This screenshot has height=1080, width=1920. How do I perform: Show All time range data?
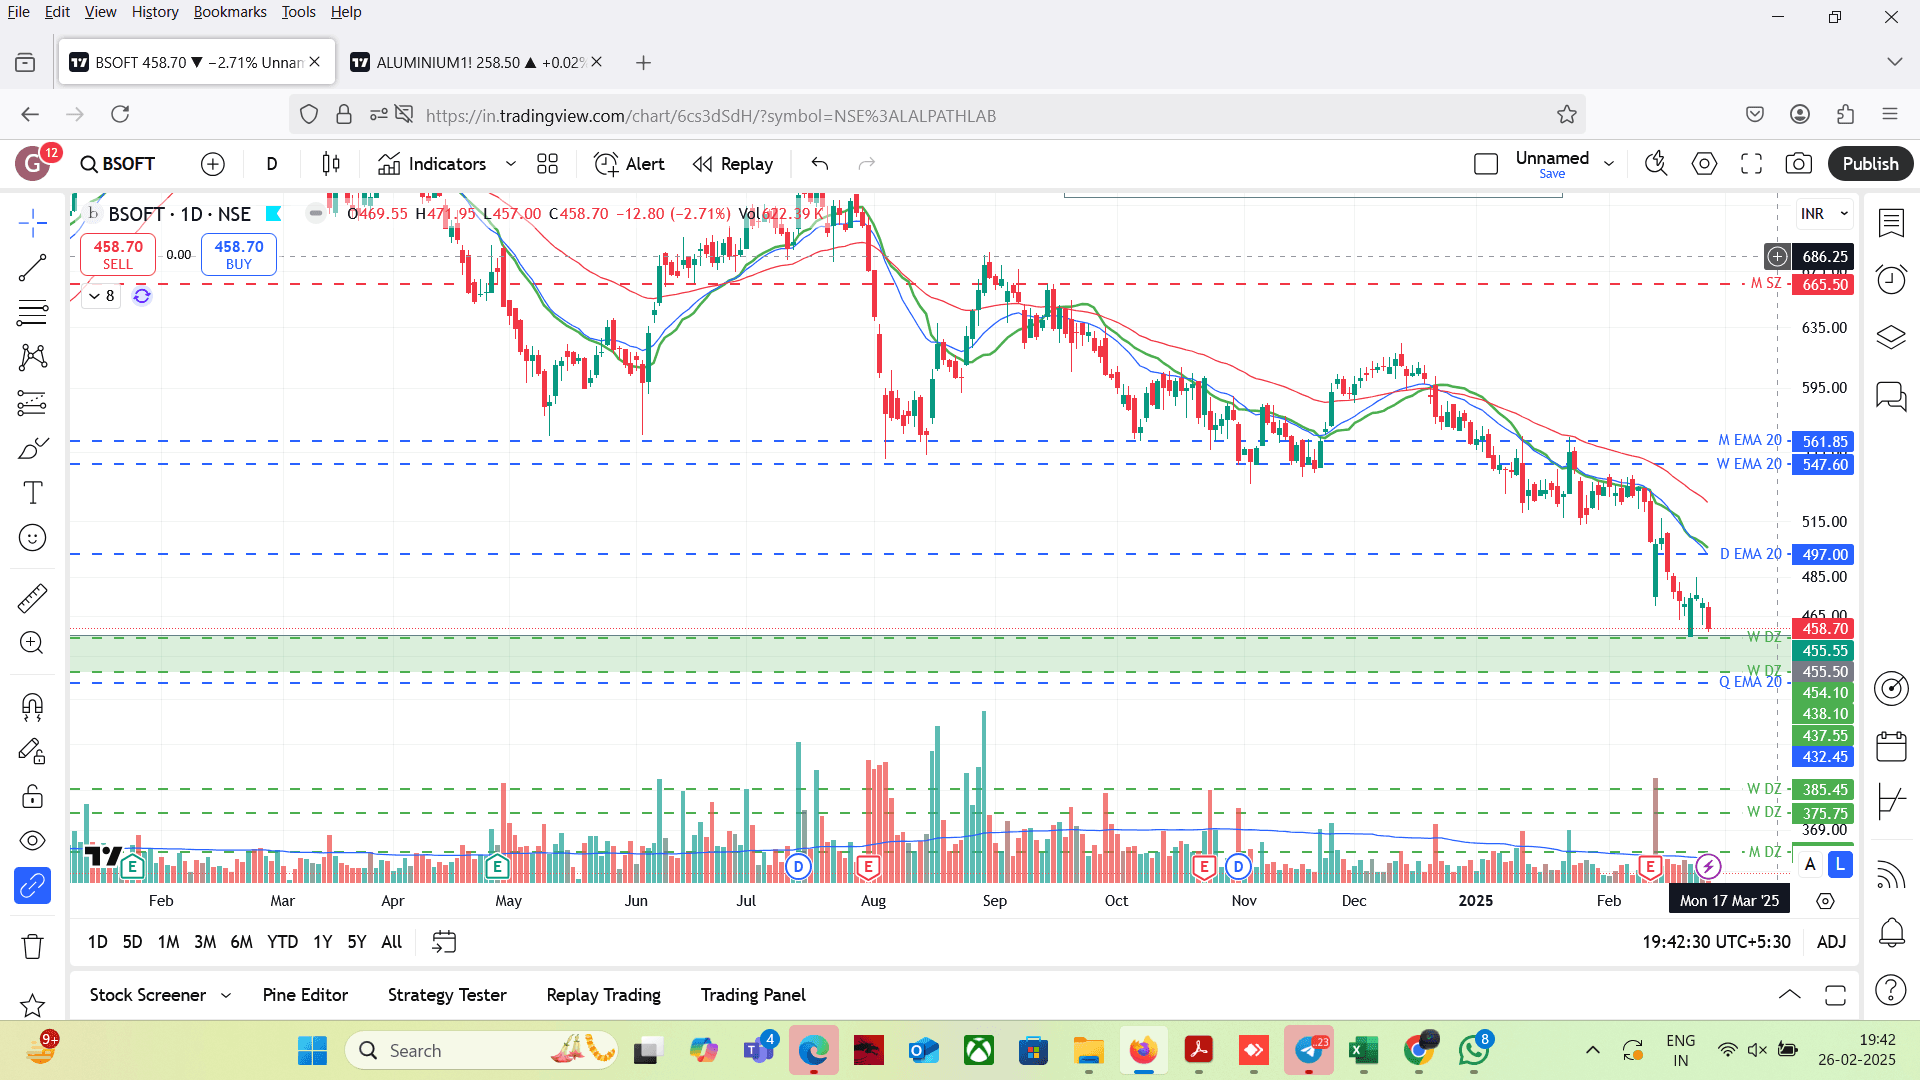click(x=392, y=942)
